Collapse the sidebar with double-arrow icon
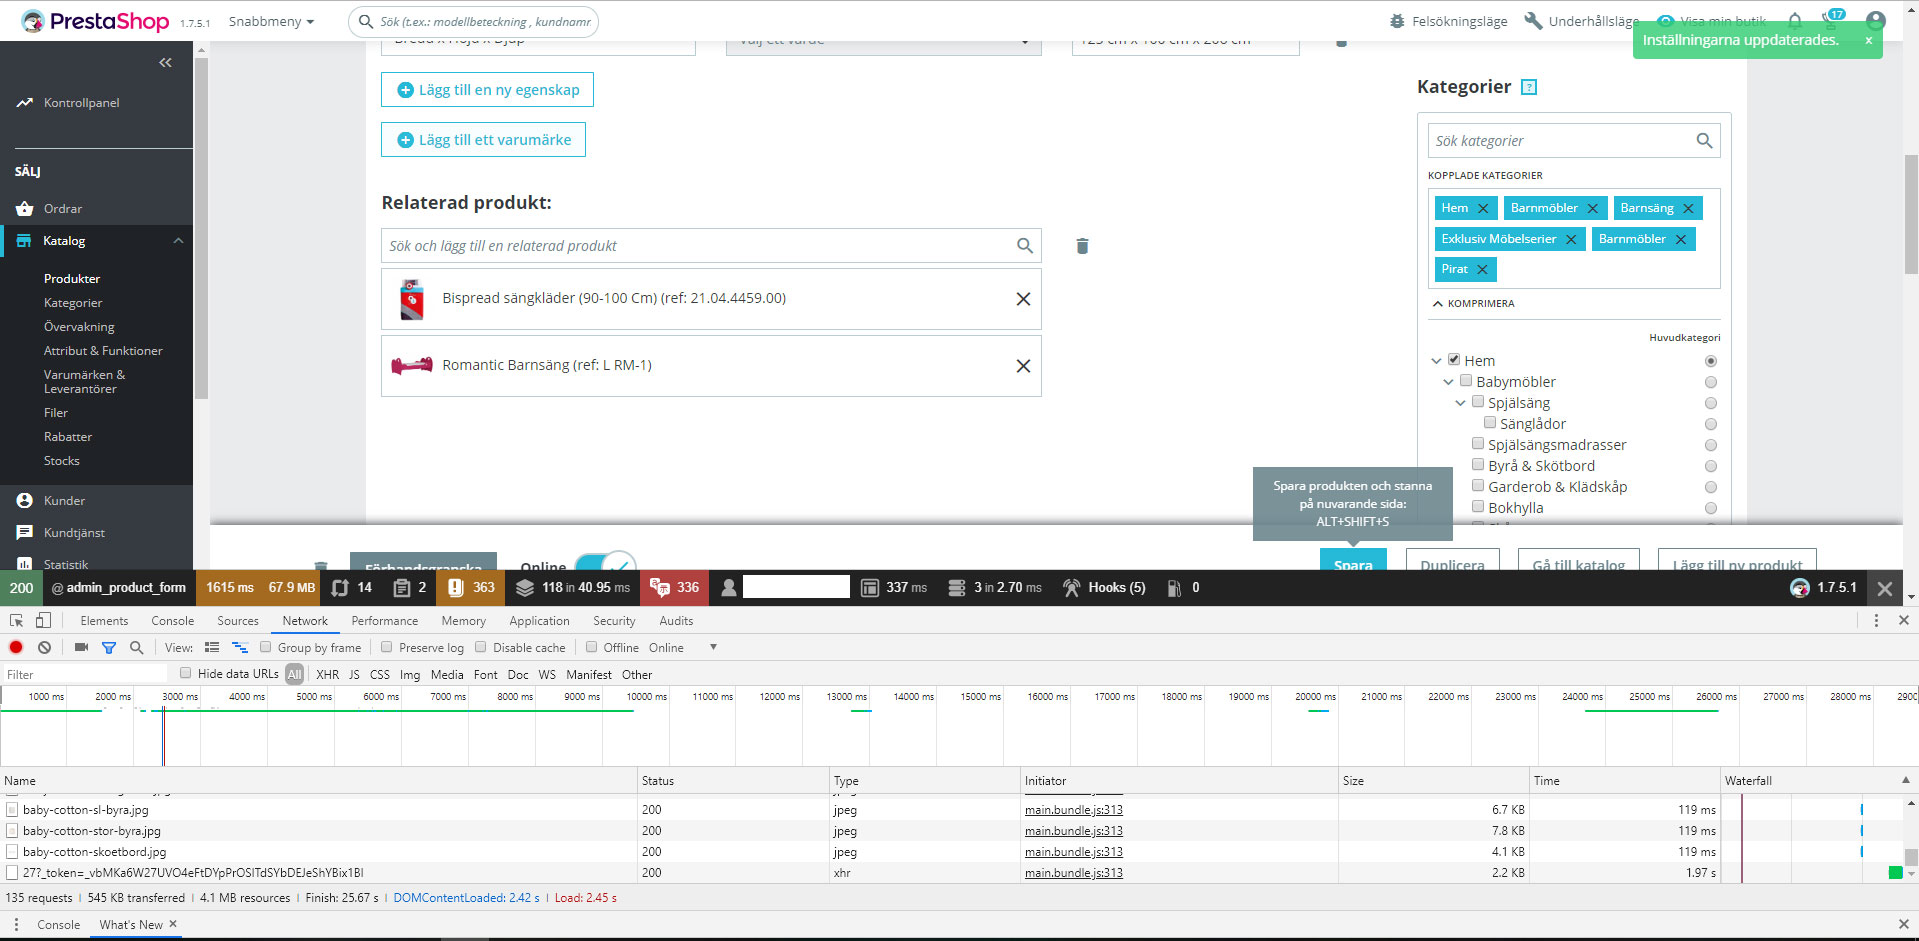1919x941 pixels. click(166, 63)
